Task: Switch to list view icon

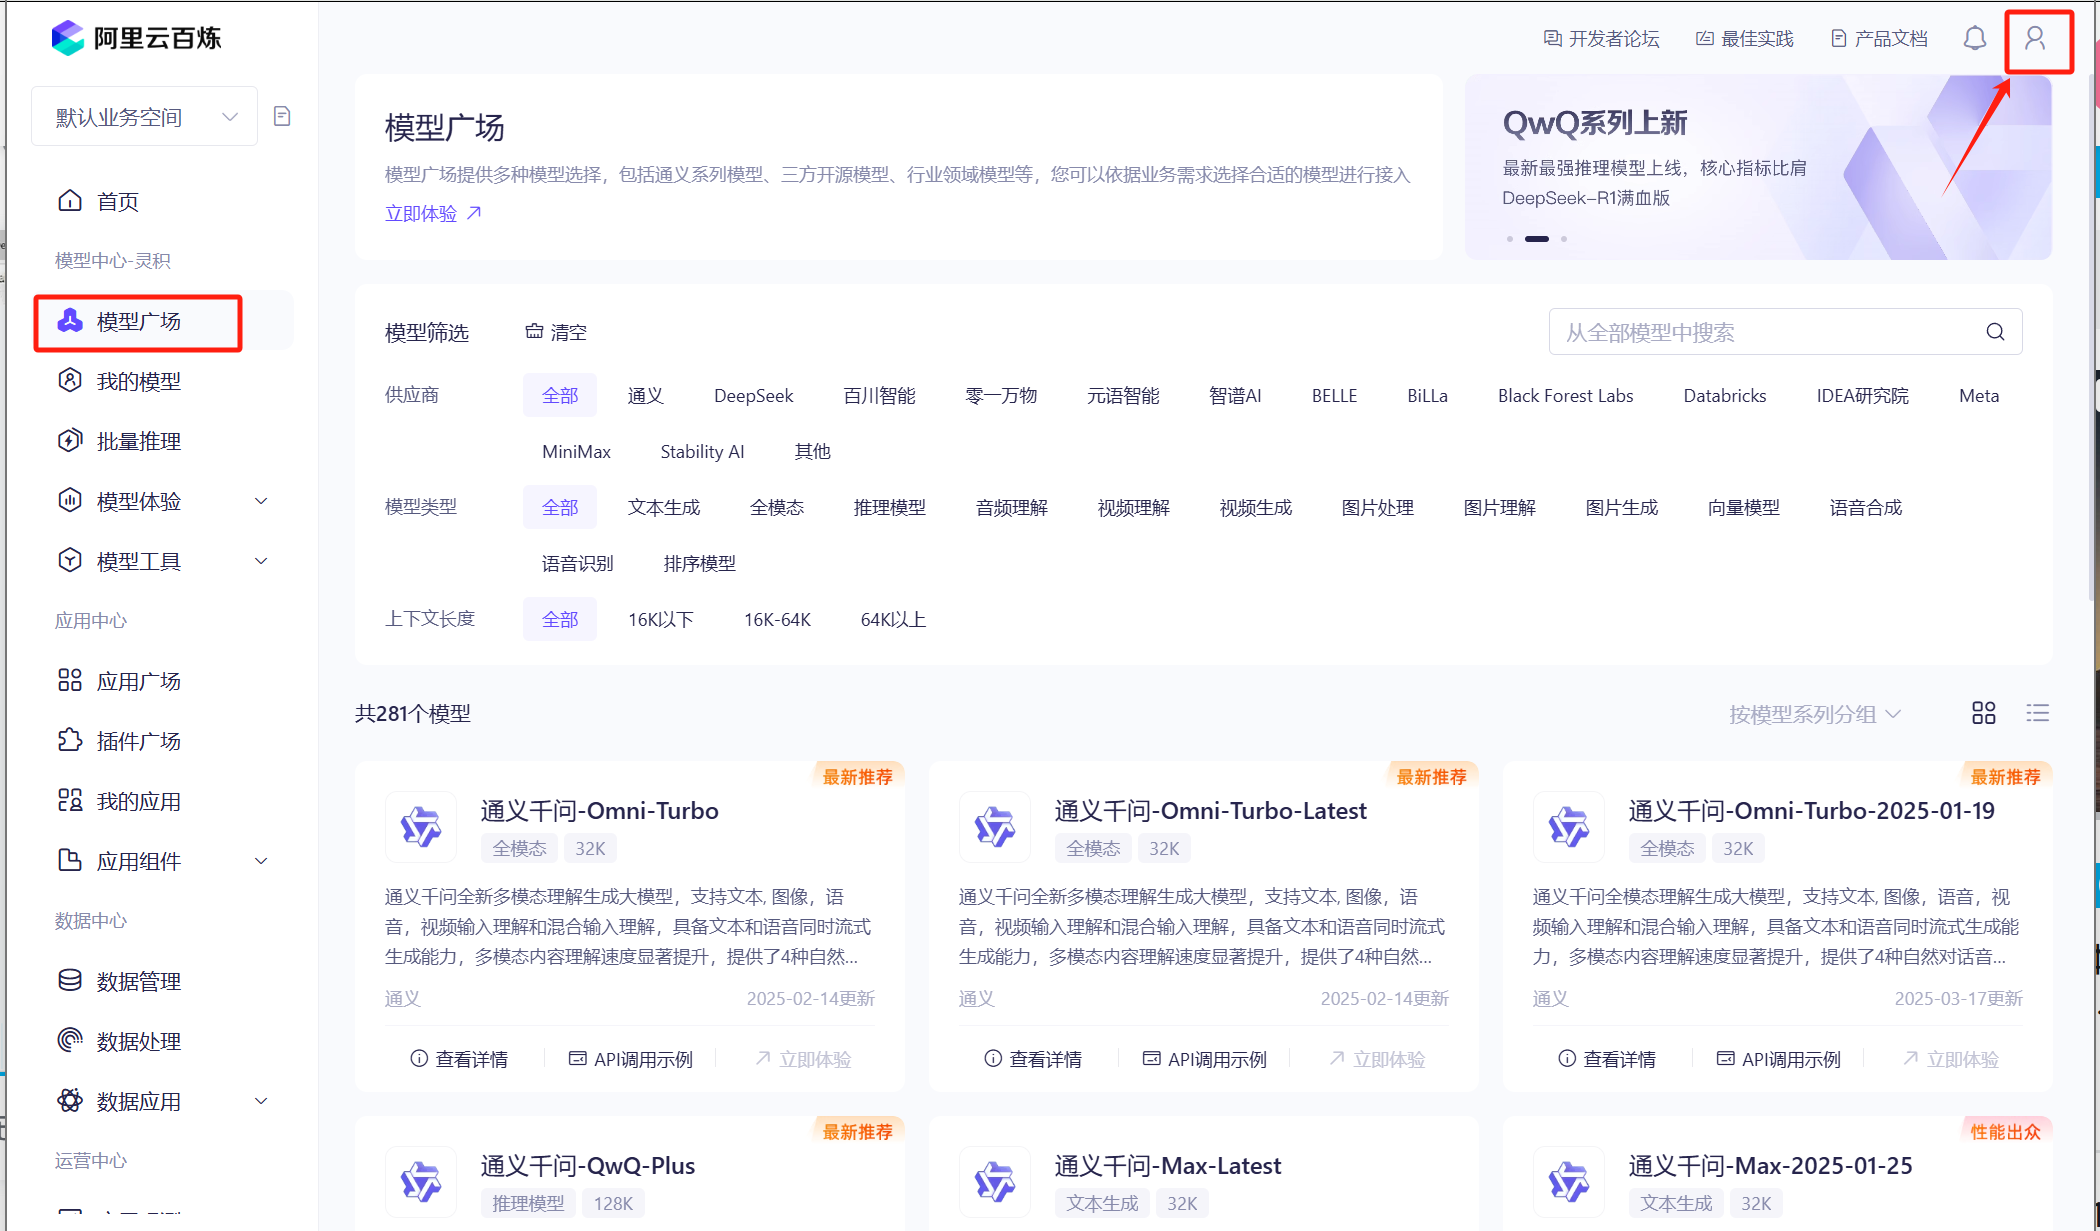Action: [x=2037, y=713]
